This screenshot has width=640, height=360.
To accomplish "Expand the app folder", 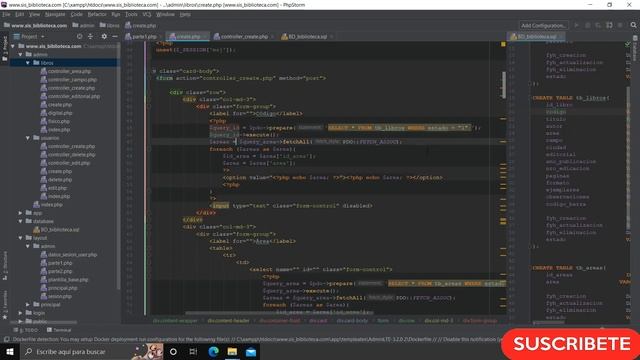I will (20, 213).
